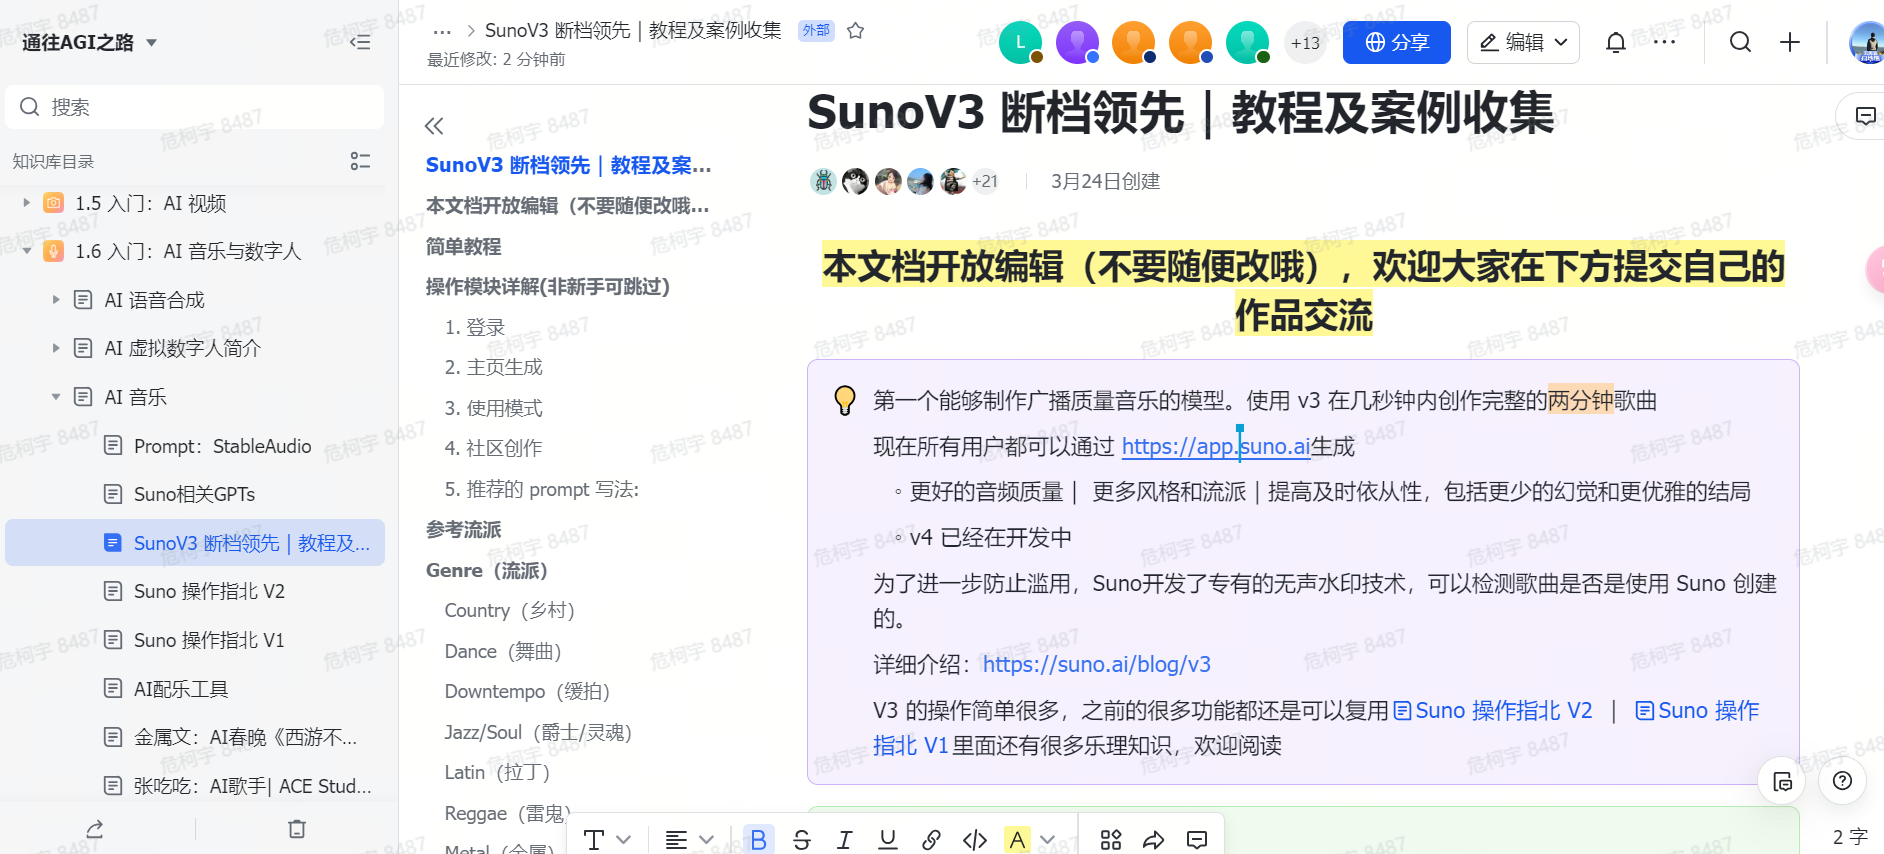Click the yellow highlight color button
The image size is (1884, 854).
(1017, 839)
